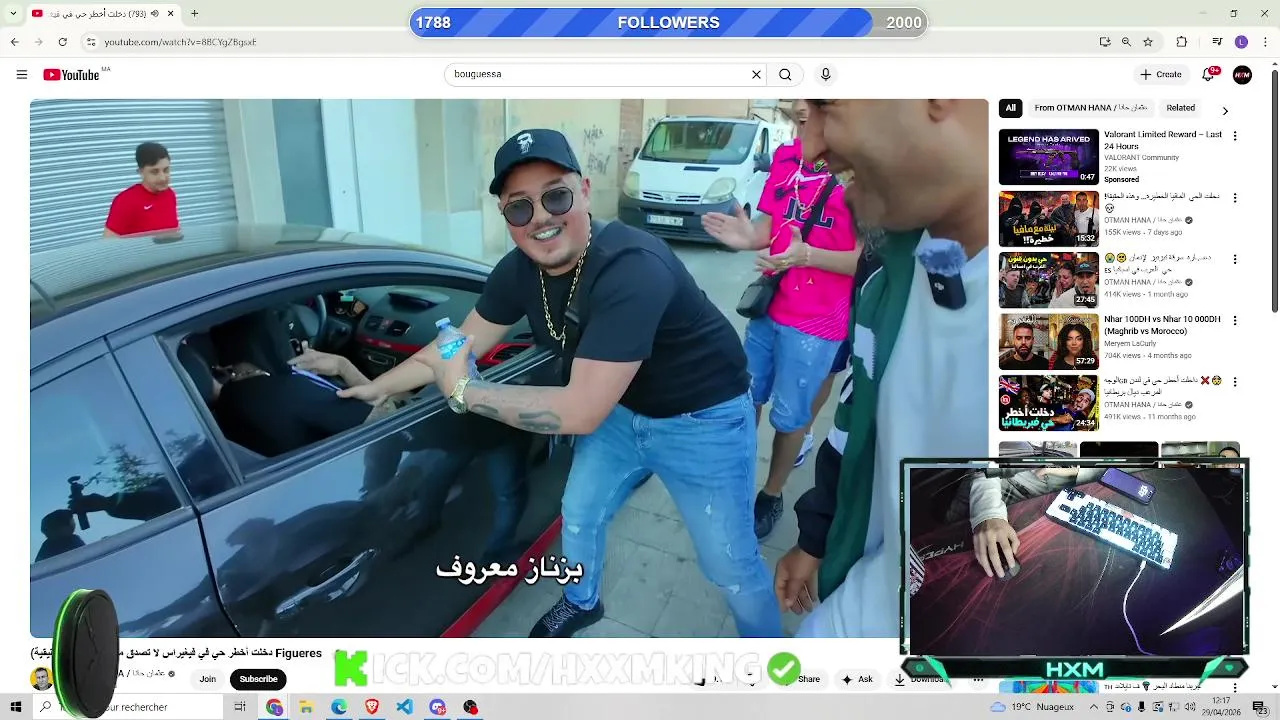Focus the browser address bar URL
The height and width of the screenshot is (720, 1280).
click(x=180, y=42)
